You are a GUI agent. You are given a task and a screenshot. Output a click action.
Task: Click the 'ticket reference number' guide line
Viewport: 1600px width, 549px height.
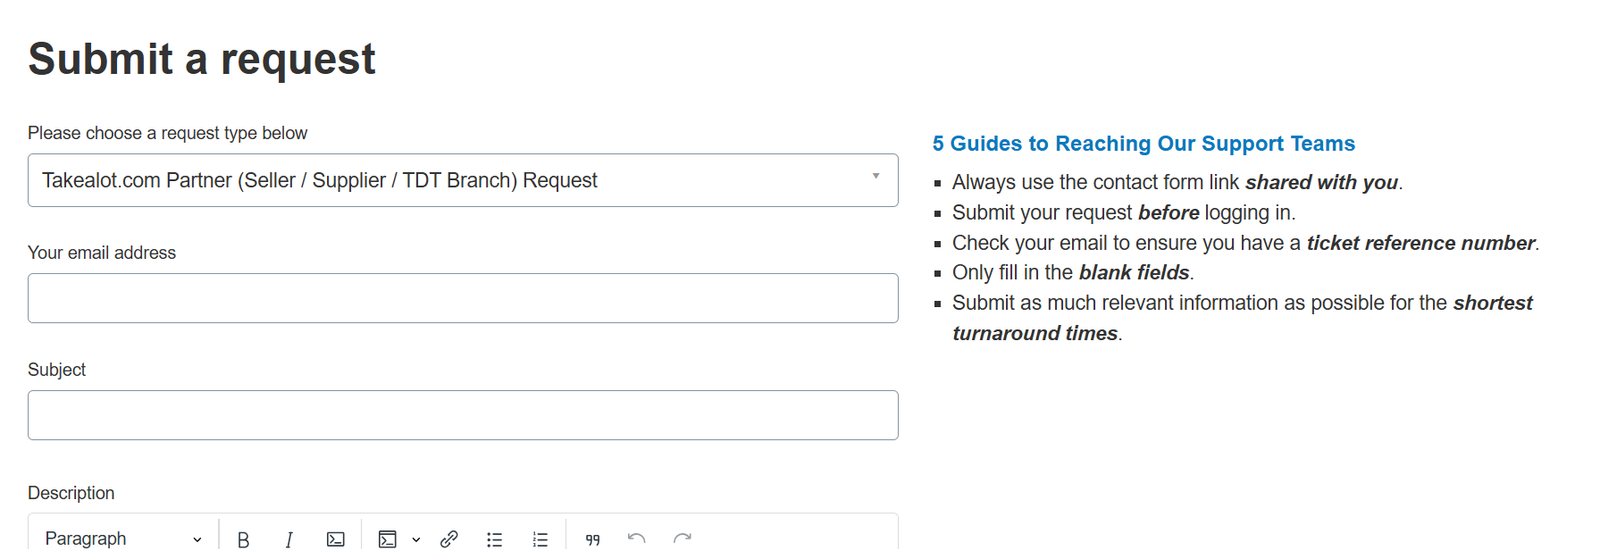pos(1246,243)
